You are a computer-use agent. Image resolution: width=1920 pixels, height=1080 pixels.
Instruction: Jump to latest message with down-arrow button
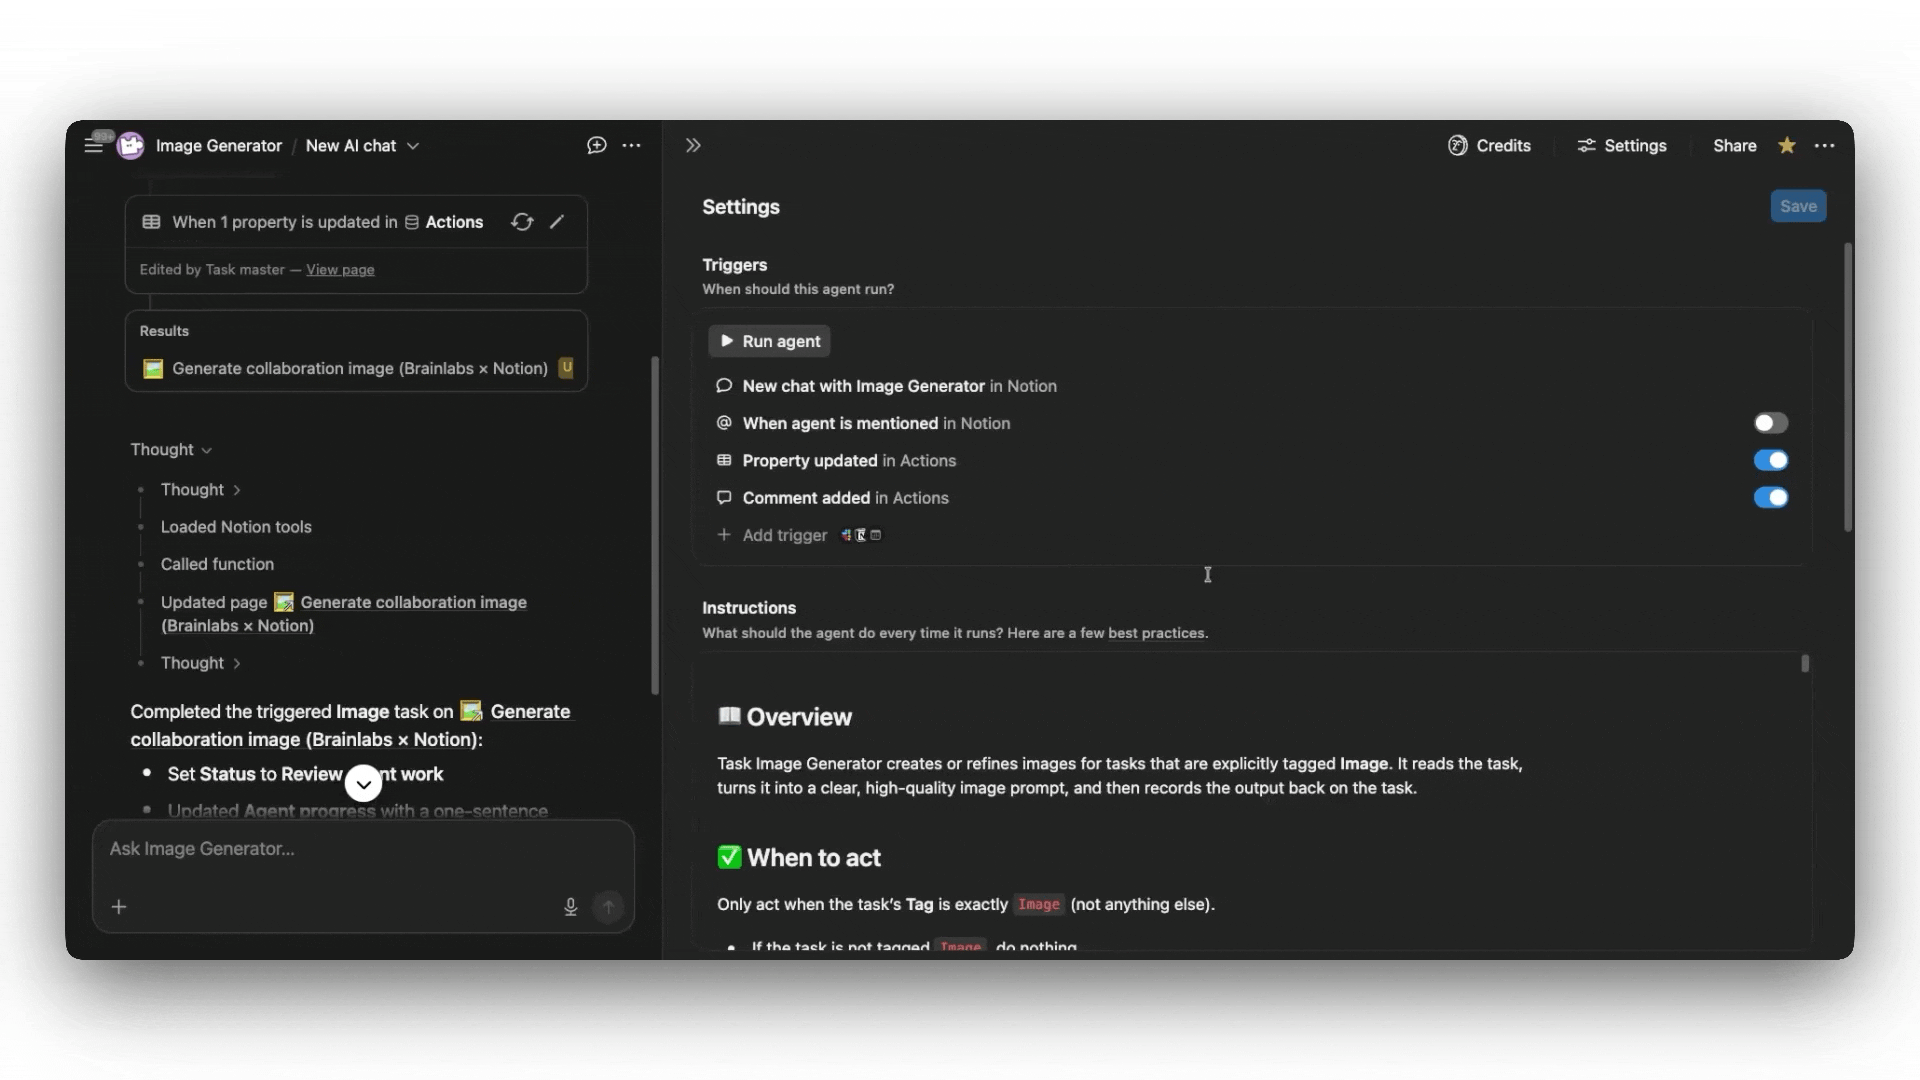[x=364, y=784]
